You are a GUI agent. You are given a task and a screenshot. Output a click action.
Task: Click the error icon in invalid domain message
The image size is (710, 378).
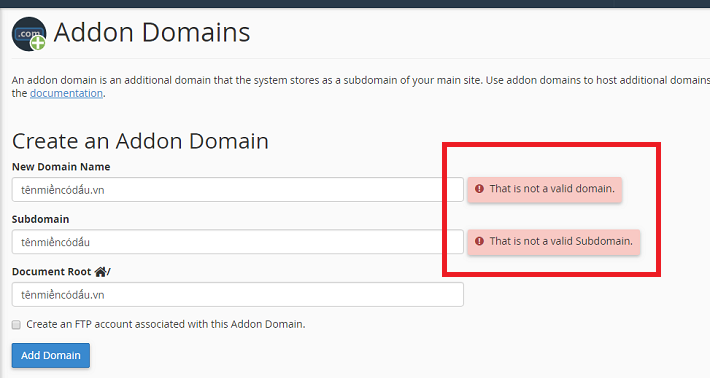point(479,189)
